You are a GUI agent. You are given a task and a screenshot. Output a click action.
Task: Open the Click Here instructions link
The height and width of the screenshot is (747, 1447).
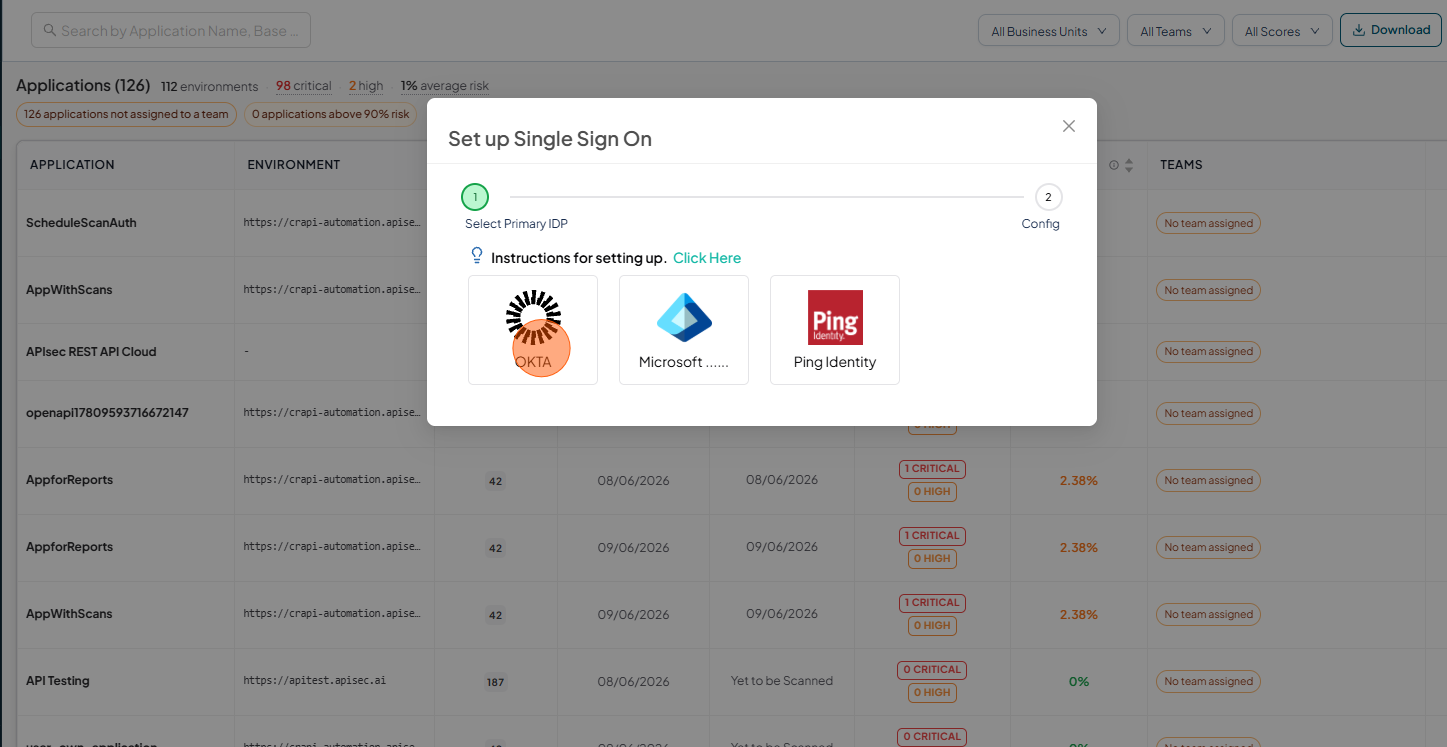pyautogui.click(x=707, y=258)
